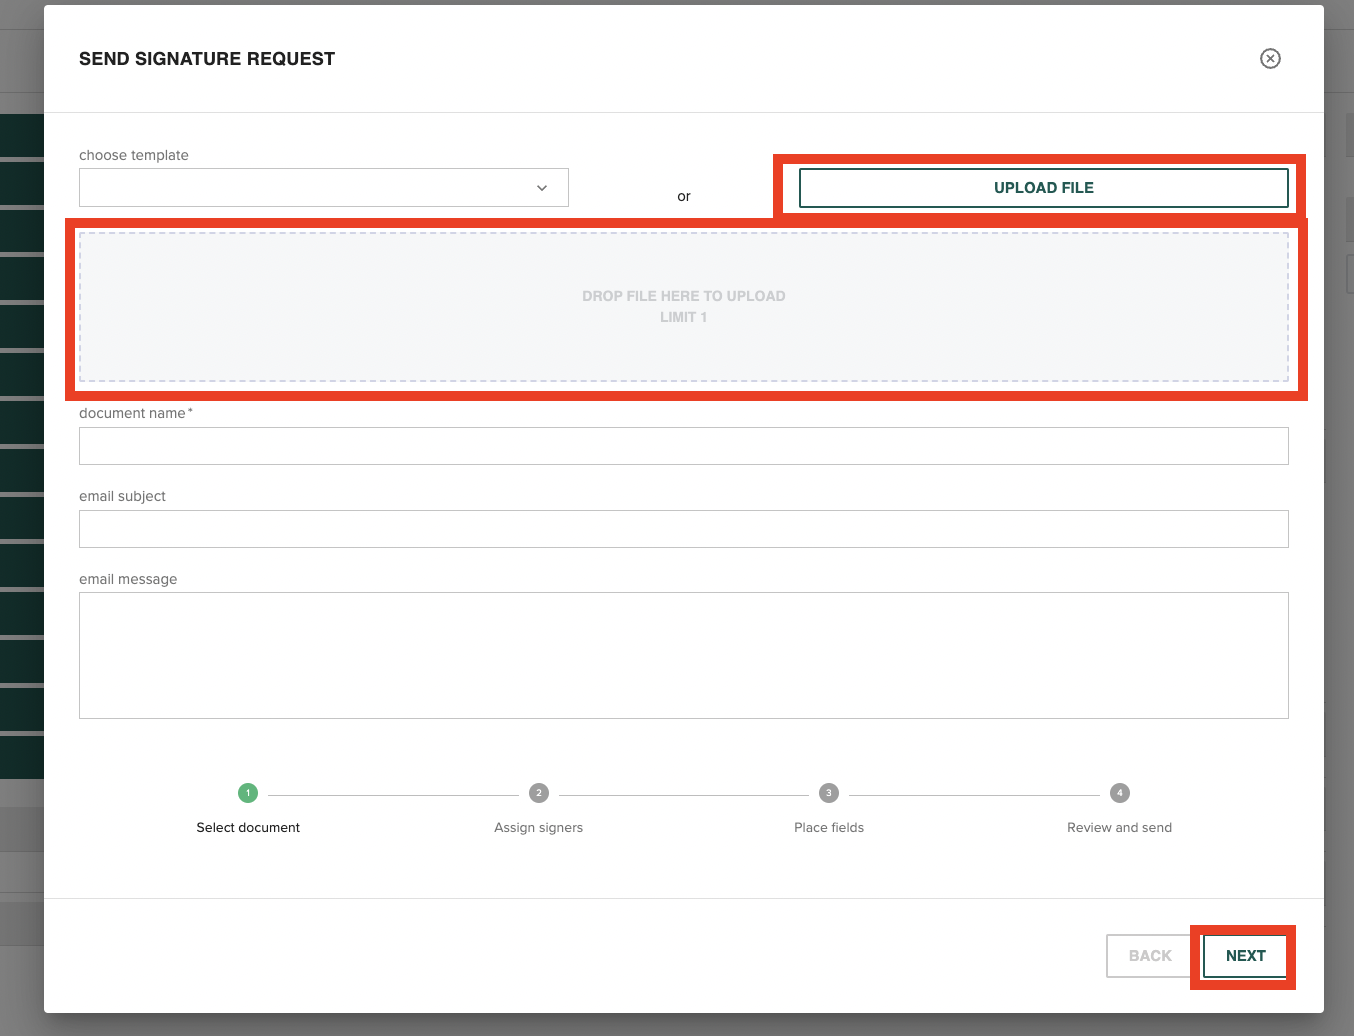Close the Send Signature Request dialog
Image resolution: width=1354 pixels, height=1036 pixels.
(x=1270, y=59)
